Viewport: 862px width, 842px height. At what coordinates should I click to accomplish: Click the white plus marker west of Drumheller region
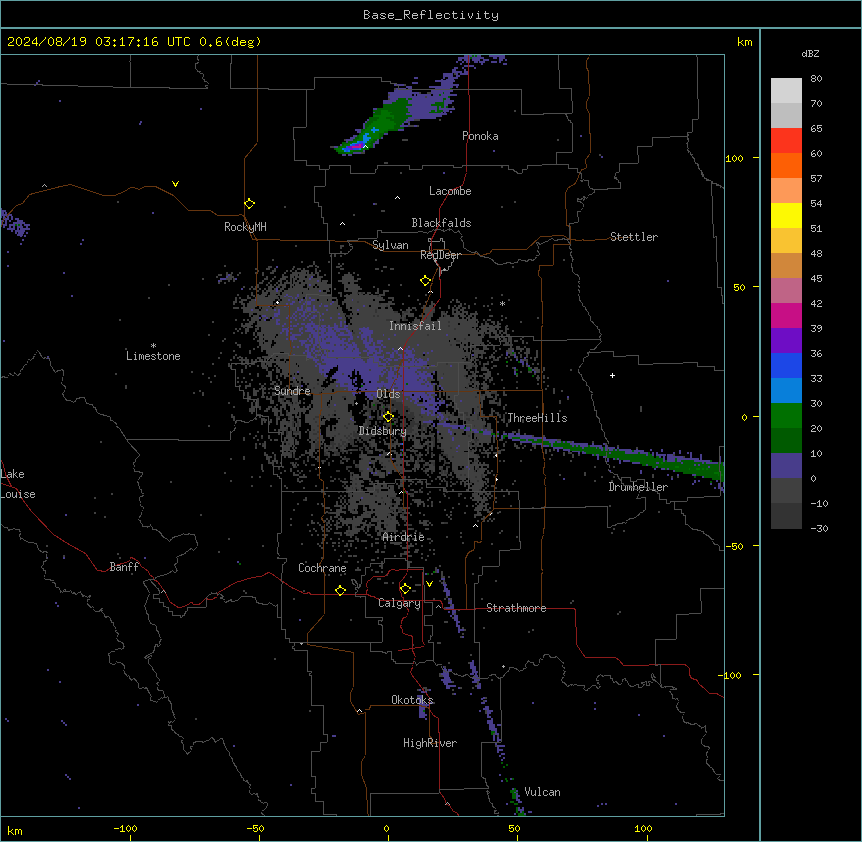612,375
